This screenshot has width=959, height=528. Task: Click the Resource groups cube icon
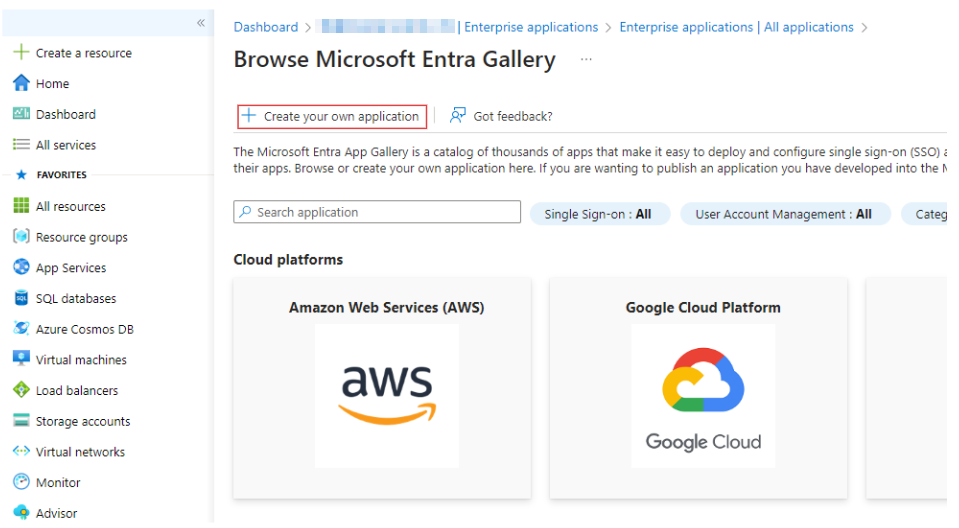pos(21,236)
